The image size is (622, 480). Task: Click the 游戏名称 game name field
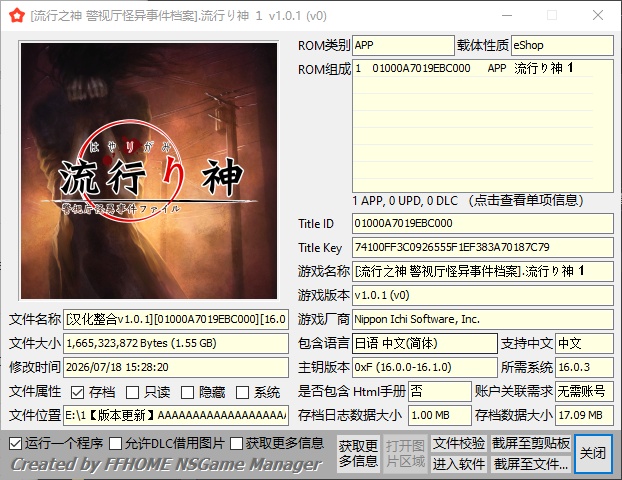(x=483, y=272)
